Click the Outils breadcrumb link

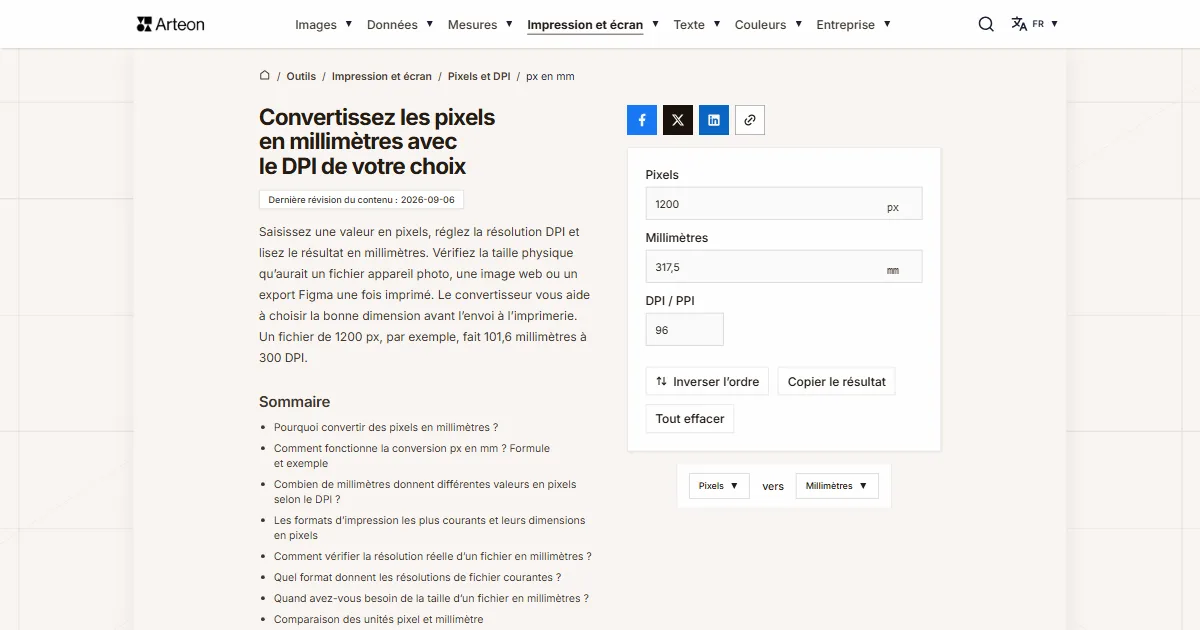click(301, 76)
